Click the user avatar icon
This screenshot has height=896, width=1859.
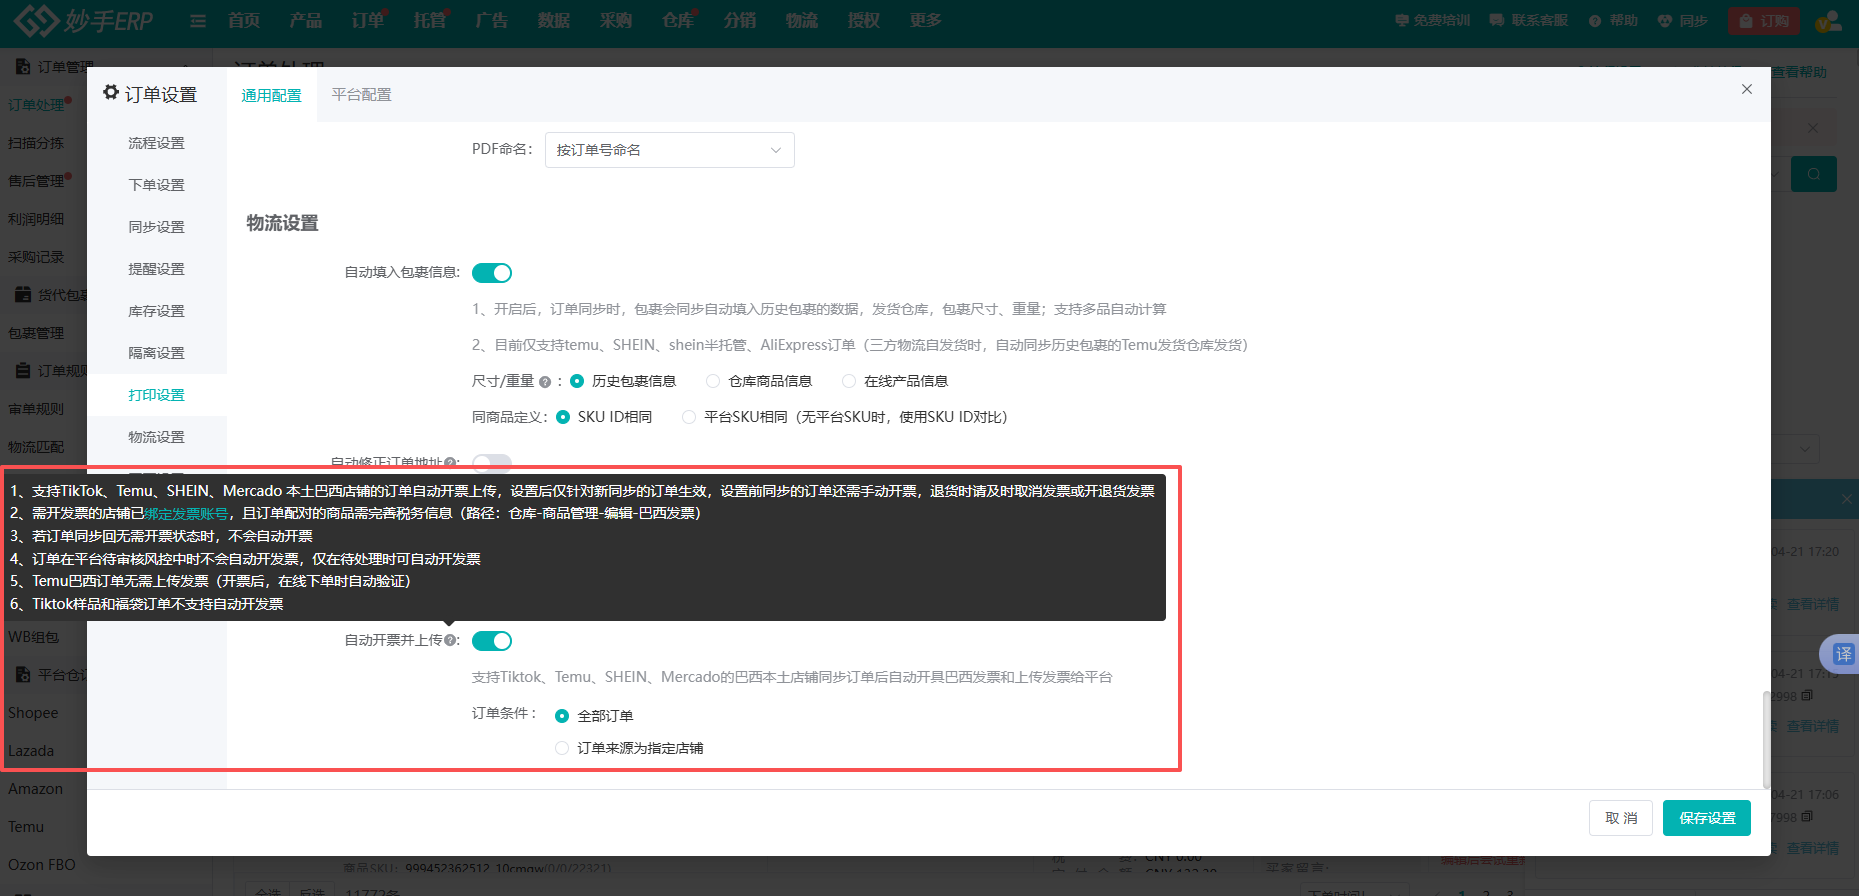click(x=1828, y=21)
